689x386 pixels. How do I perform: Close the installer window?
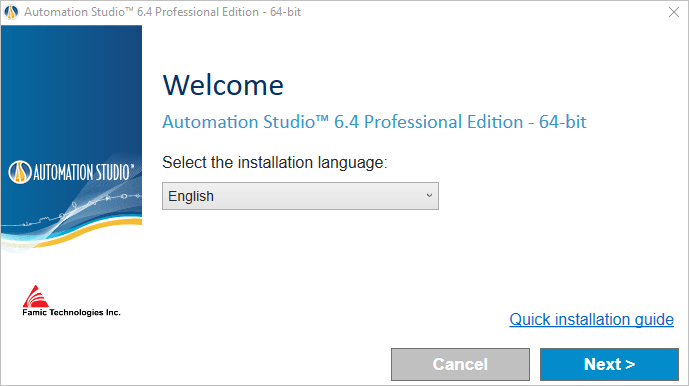(674, 12)
